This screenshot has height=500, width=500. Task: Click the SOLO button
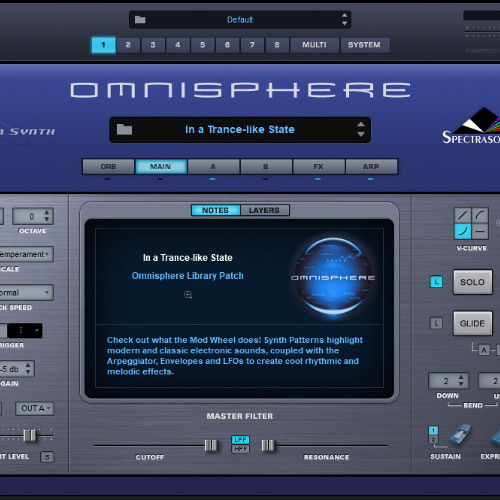pyautogui.click(x=472, y=282)
